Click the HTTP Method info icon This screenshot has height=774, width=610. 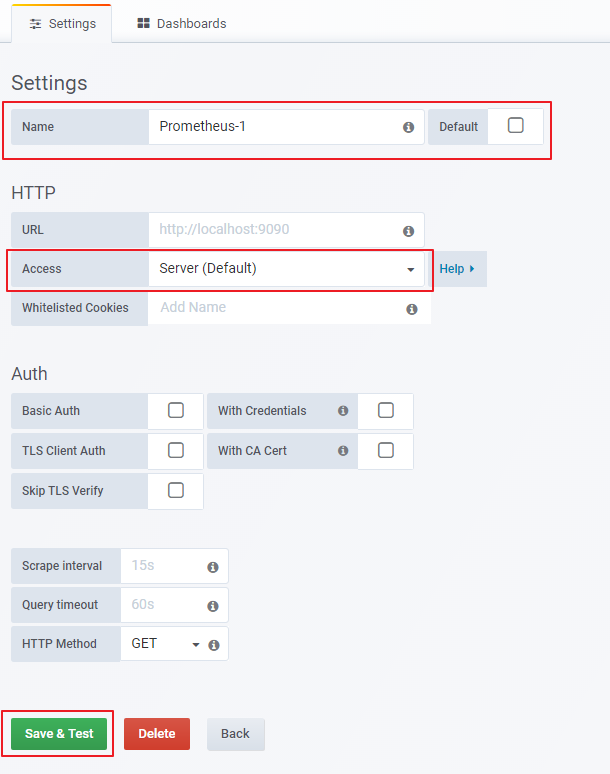tap(213, 645)
